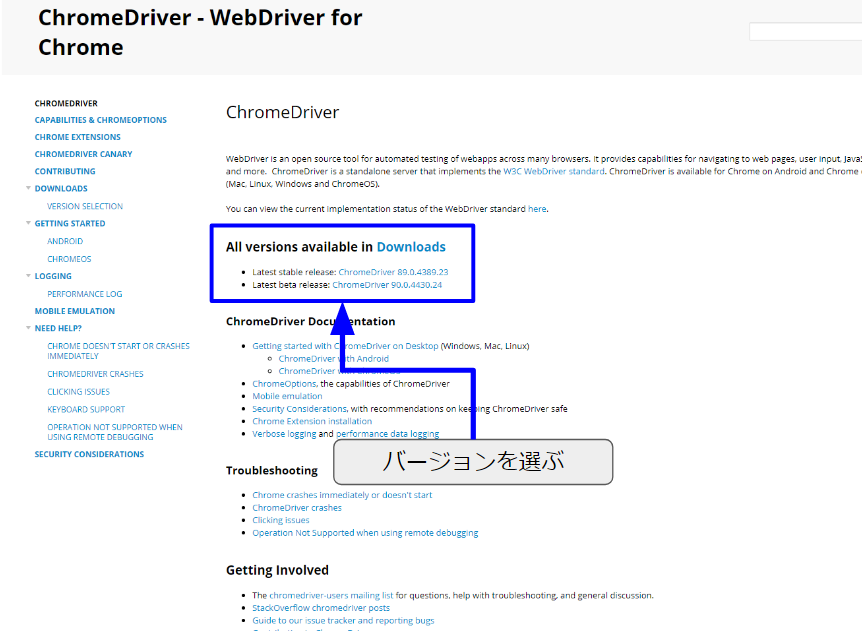This screenshot has height=631, width=862.
Task: Open Mobile emulation documentation link
Action: (x=287, y=396)
